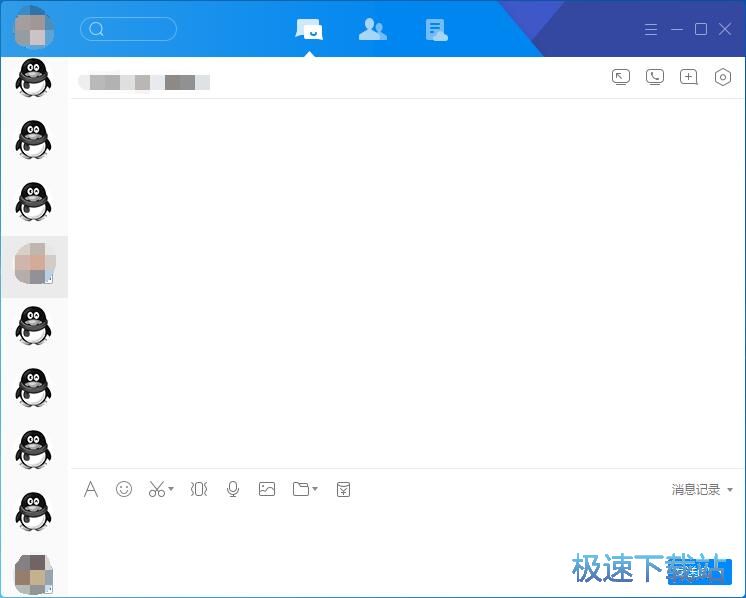Screen dimensions: 746x598
Task: Open the bottom blurred-avatar conversation
Action: click(34, 574)
